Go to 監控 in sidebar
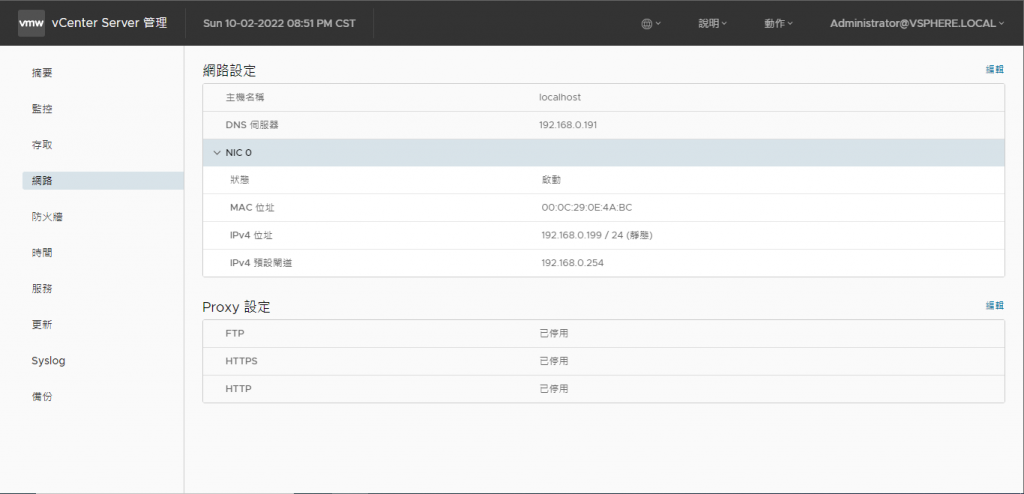Image resolution: width=1024 pixels, height=494 pixels. click(42, 109)
